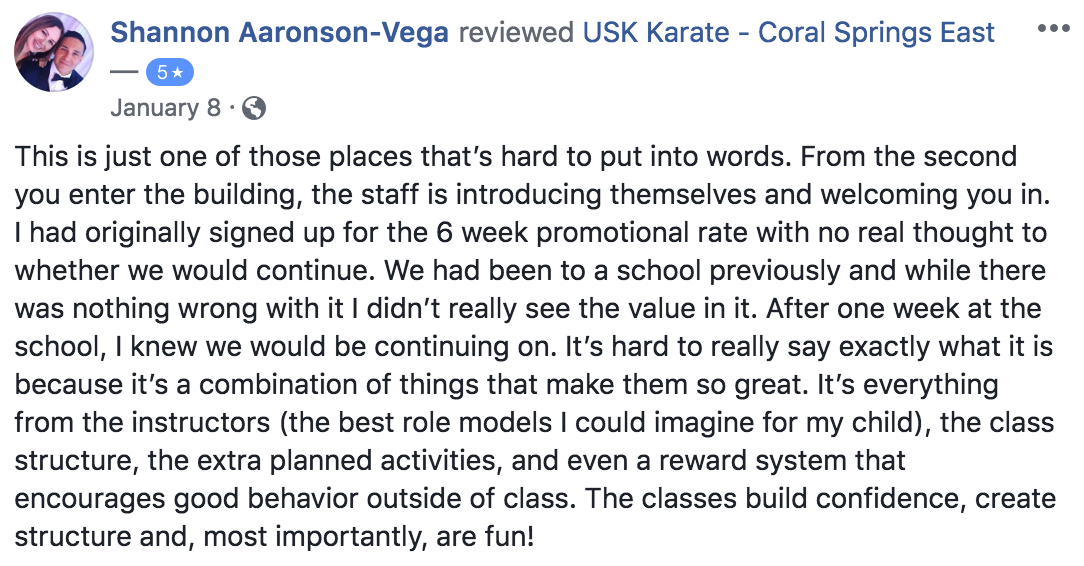Visit the USK Karate - Coral Springs East page
The width and height of the screenshot is (1084, 566).
click(x=788, y=32)
